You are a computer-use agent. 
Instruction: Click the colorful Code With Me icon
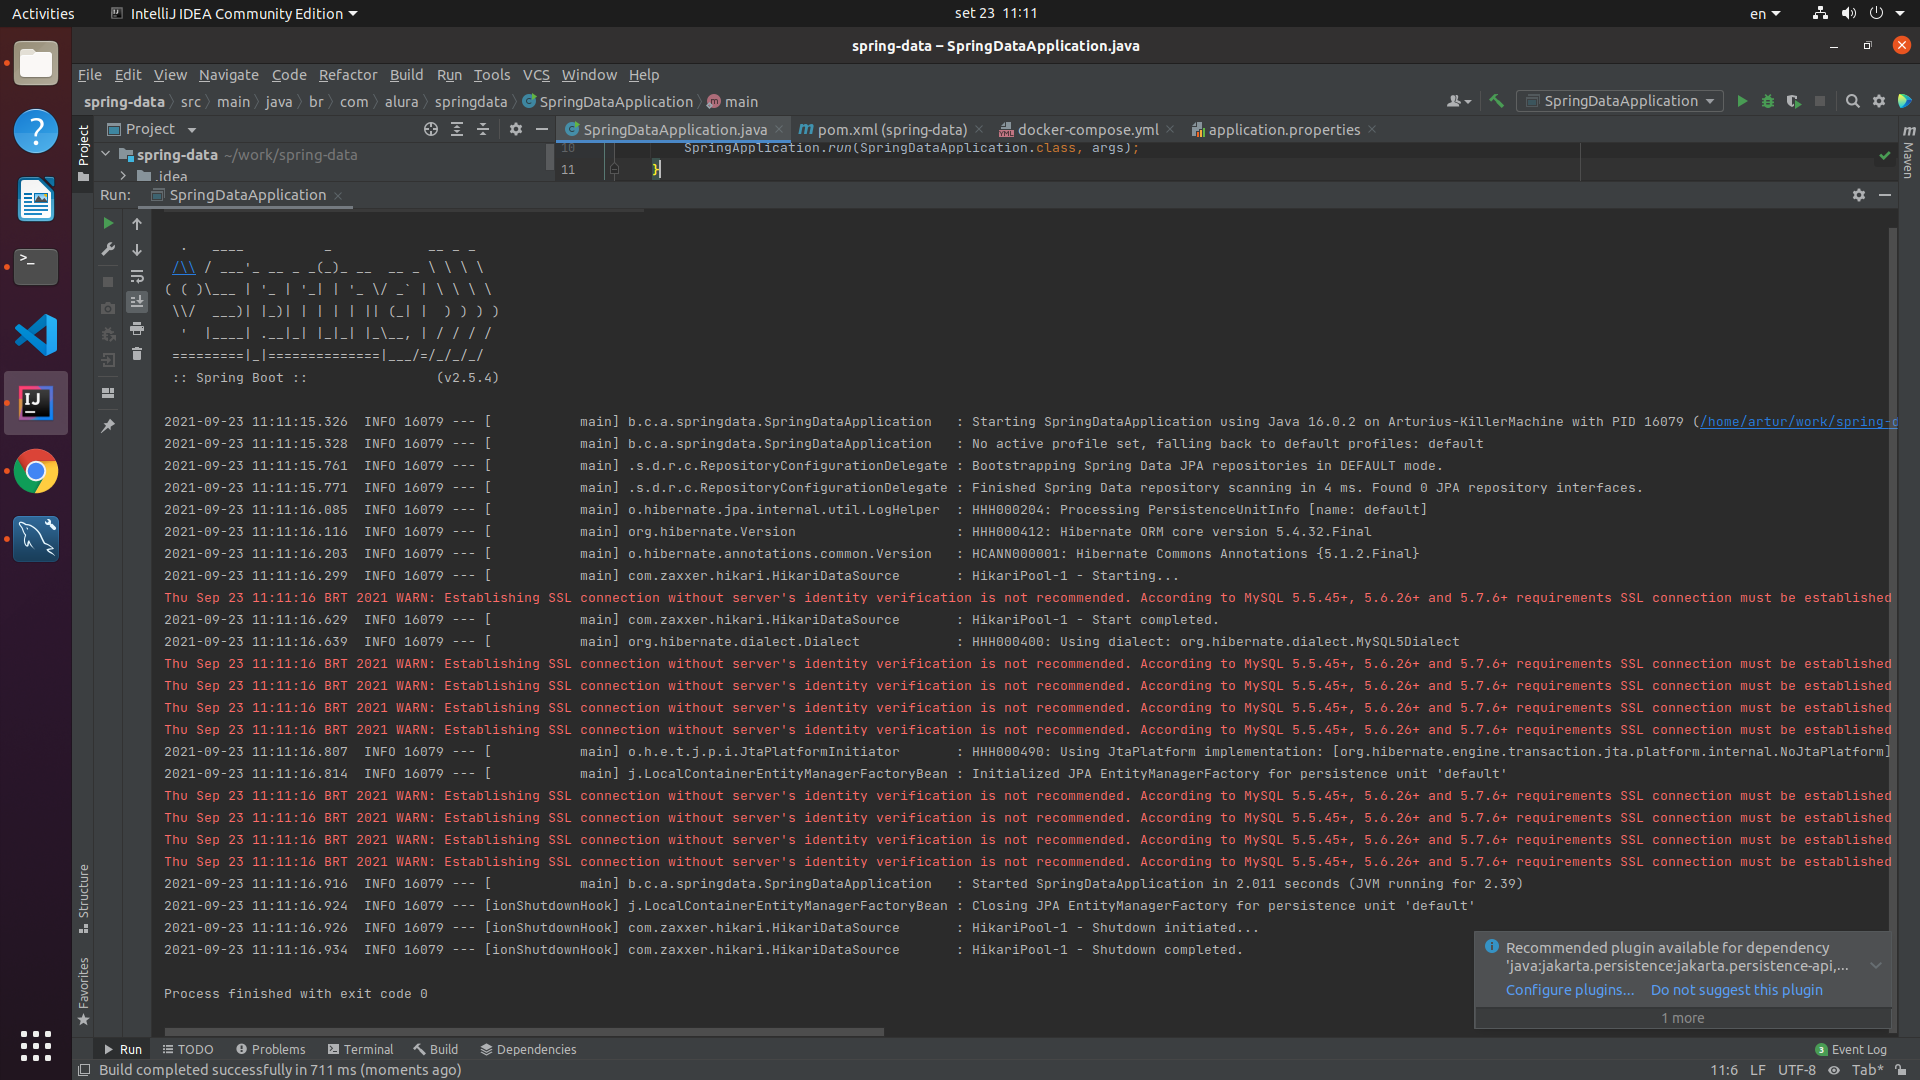point(1904,101)
